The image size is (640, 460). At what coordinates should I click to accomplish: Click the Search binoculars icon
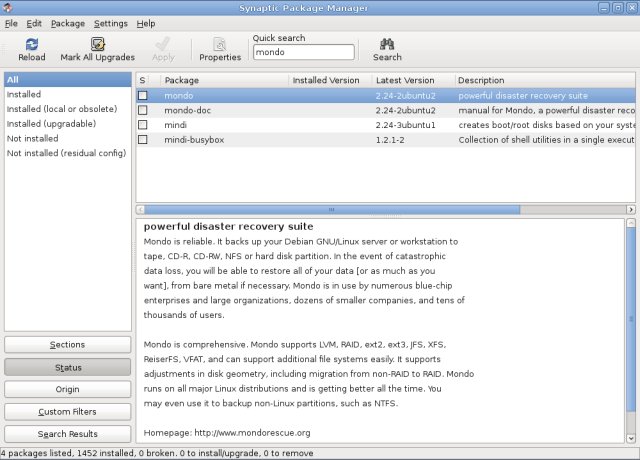click(387, 44)
